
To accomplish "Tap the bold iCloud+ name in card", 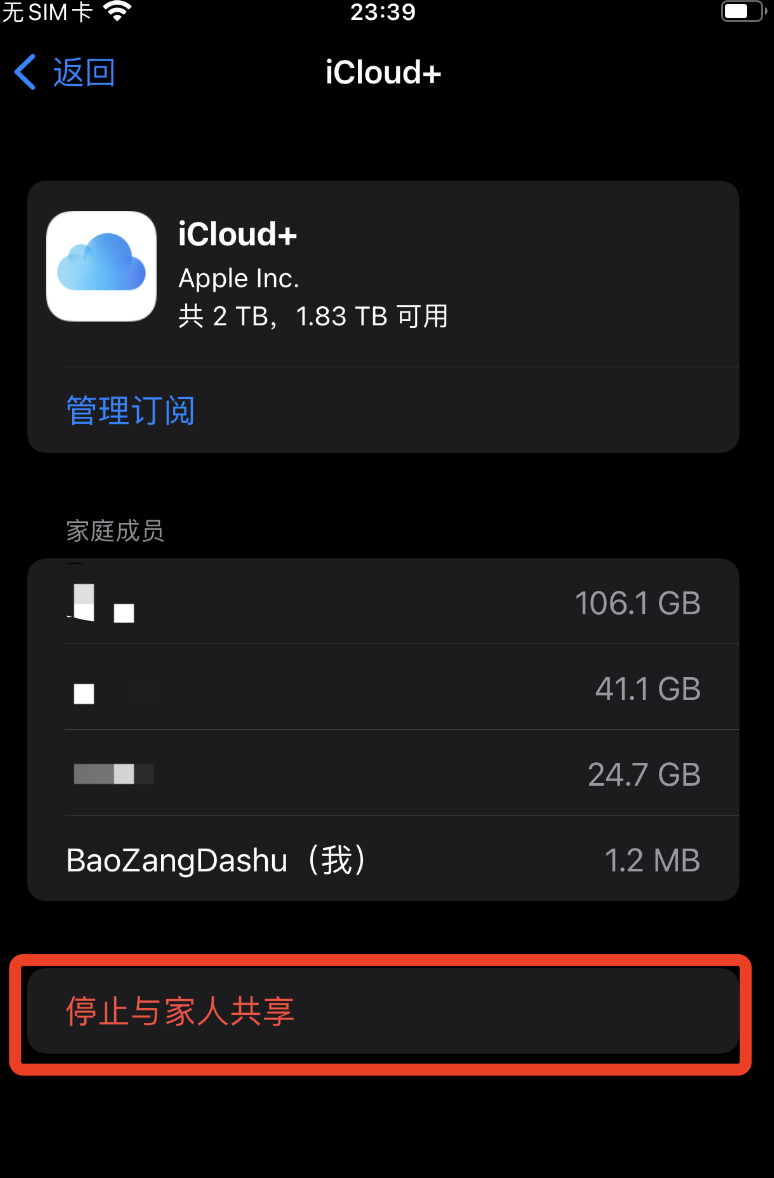I will [x=237, y=234].
